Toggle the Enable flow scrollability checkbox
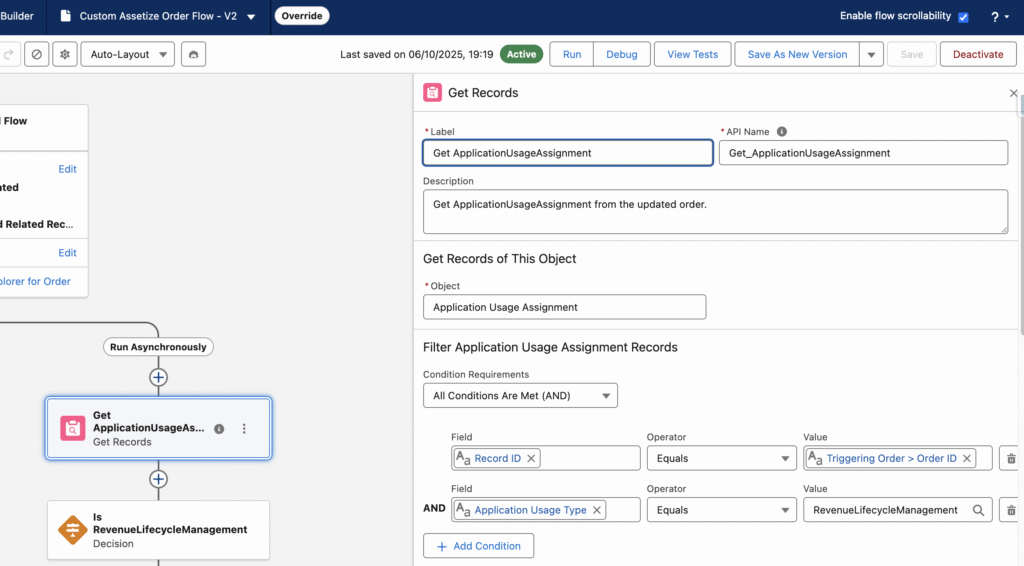The height and width of the screenshot is (566, 1024). pyautogui.click(x=963, y=17)
